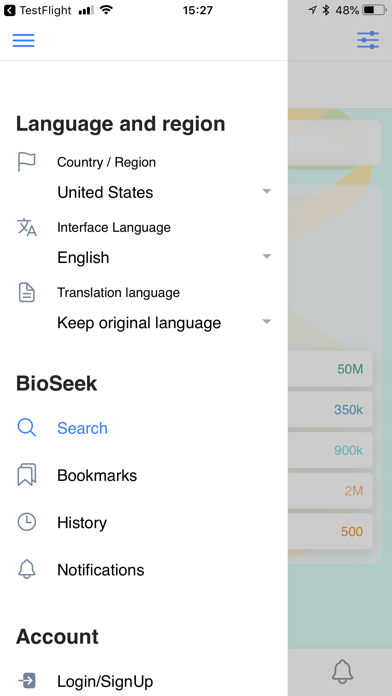392x696 pixels.
Task: Tap the Login/SignUp link
Action: (x=105, y=681)
